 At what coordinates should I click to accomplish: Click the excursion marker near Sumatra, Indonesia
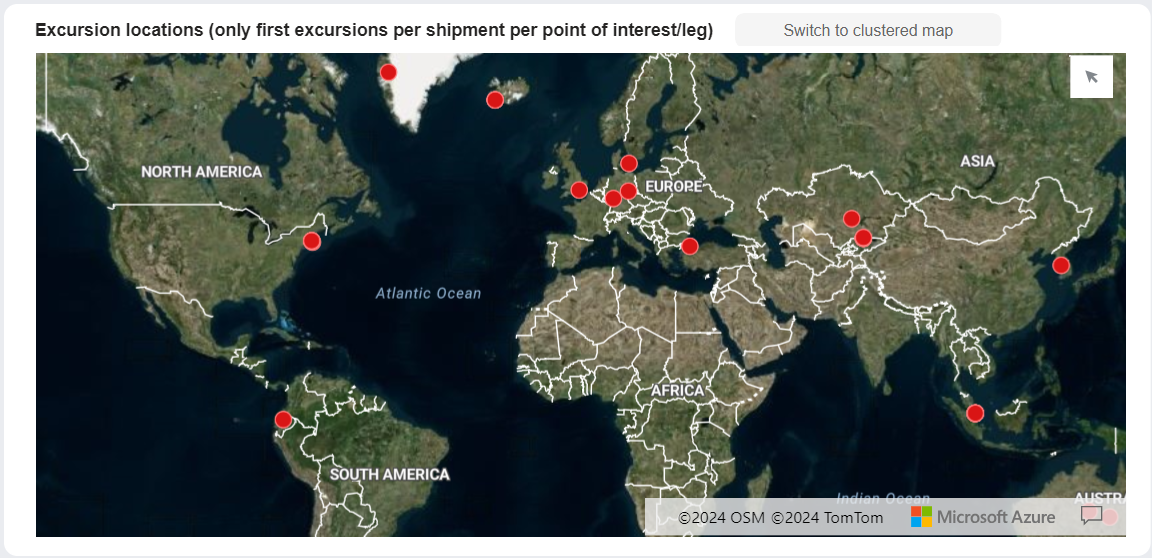[x=975, y=413]
